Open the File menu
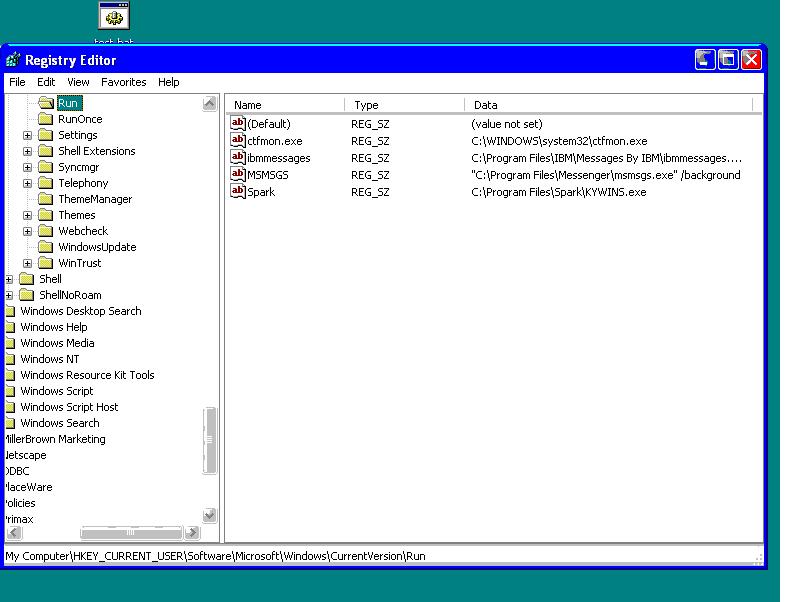This screenshot has height=602, width=800. [17, 82]
